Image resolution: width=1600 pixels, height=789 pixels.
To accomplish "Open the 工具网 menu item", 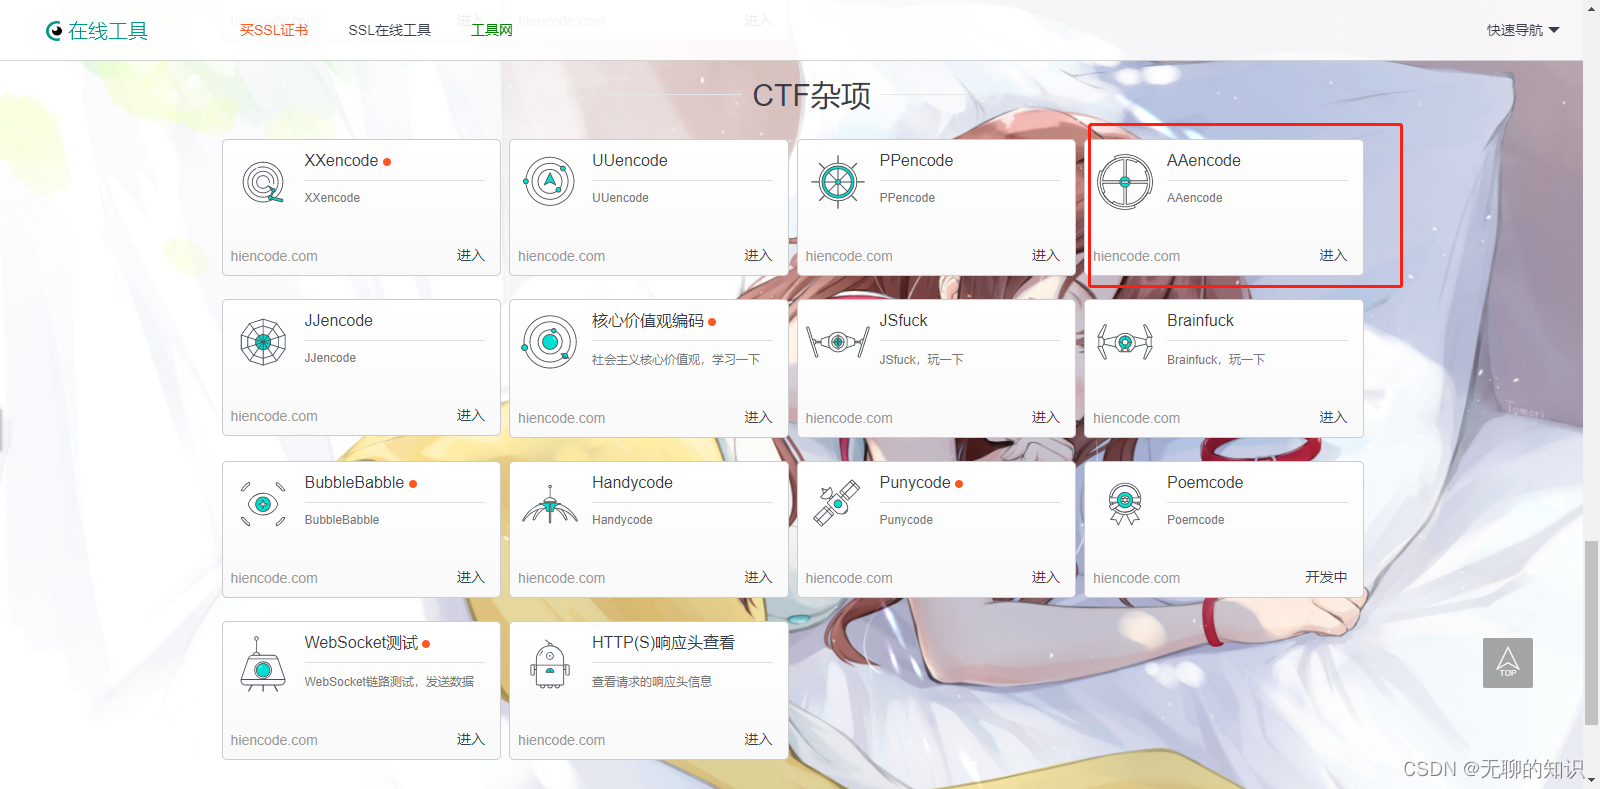I will [x=491, y=30].
